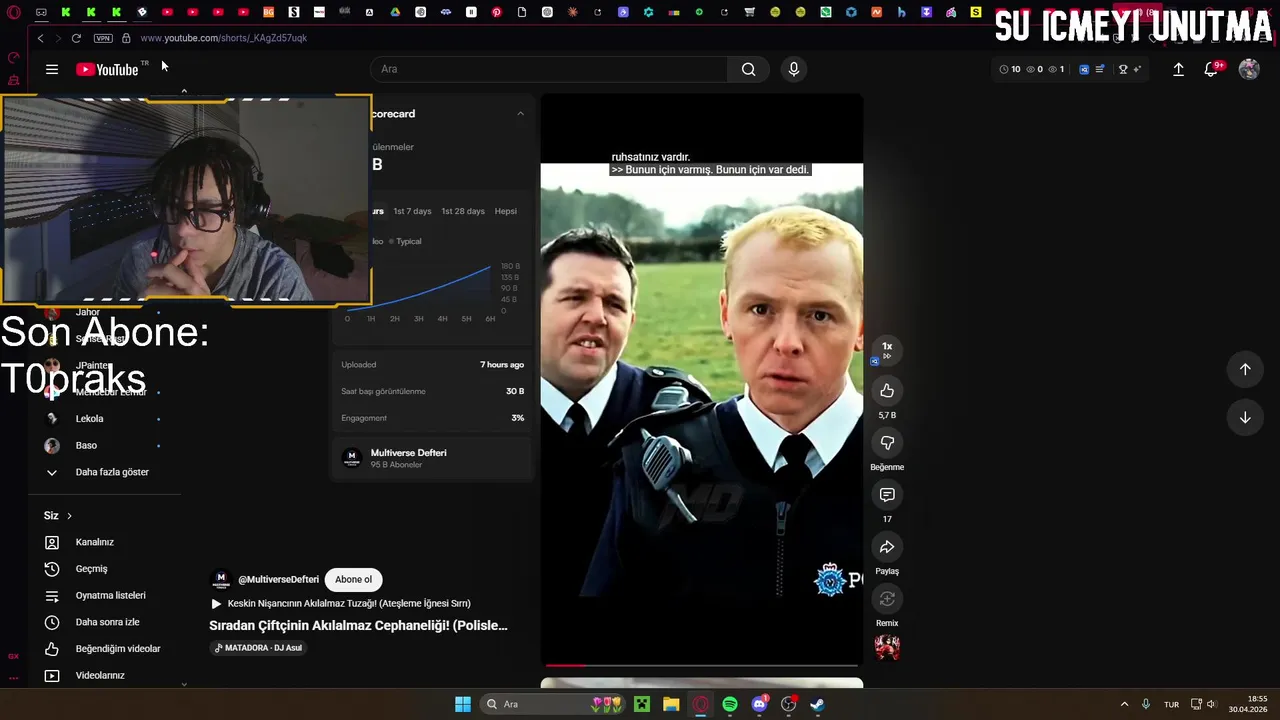Open Multiverse Defteri channel card
Viewport: 1280px width, 720px height.
pyautogui.click(x=432, y=459)
